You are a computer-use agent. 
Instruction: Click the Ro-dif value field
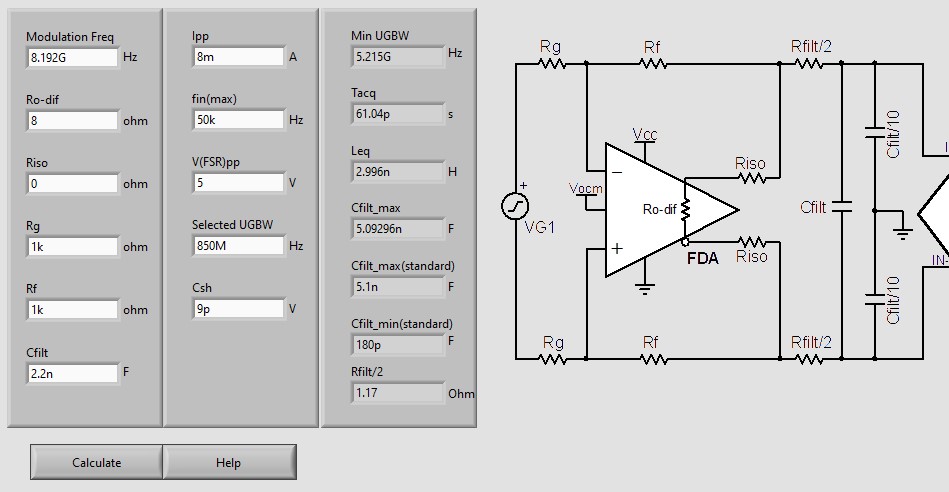tap(73, 121)
